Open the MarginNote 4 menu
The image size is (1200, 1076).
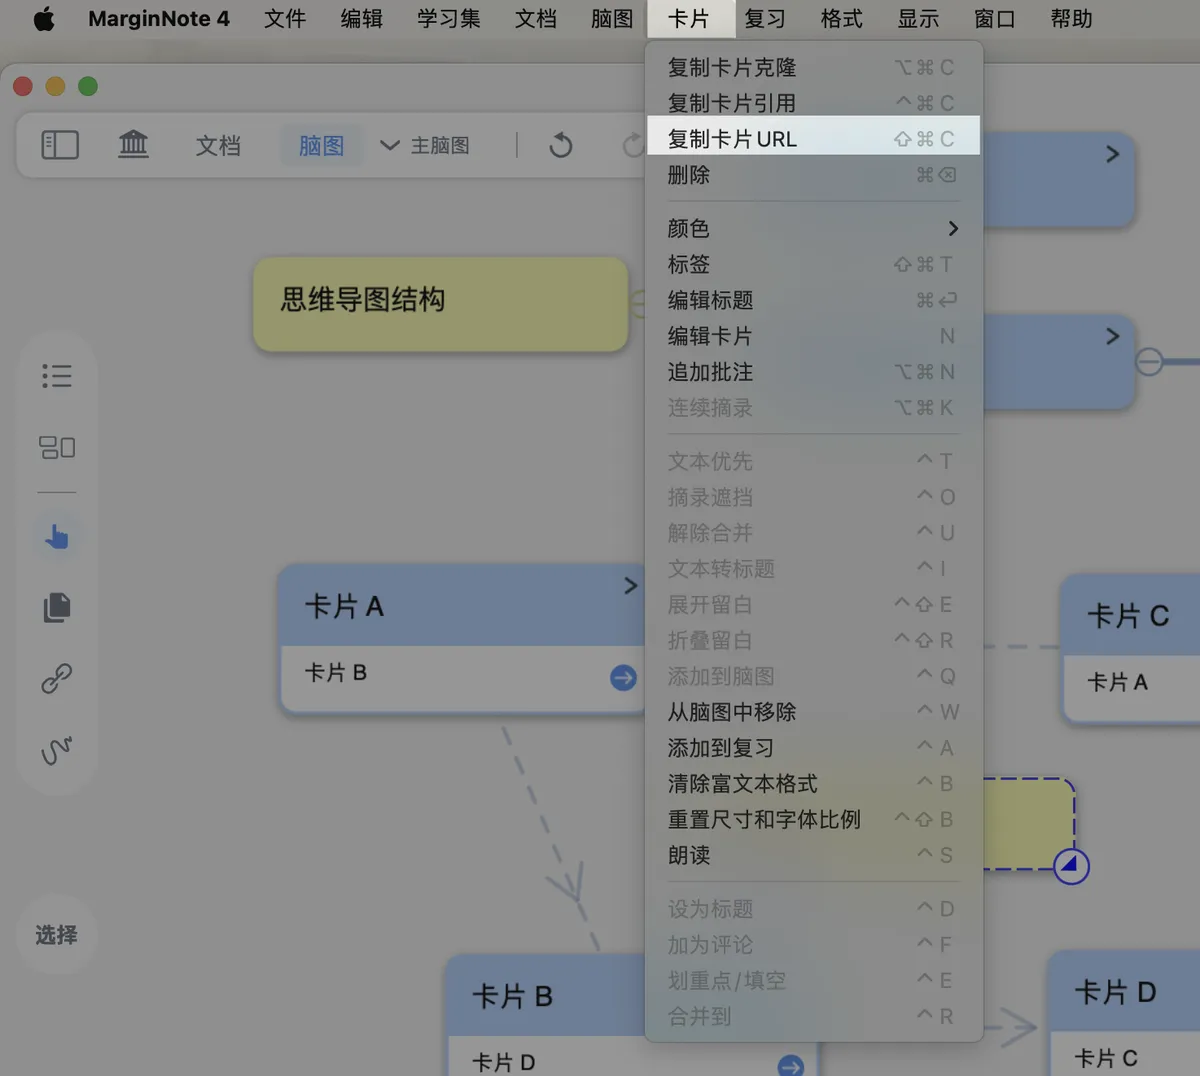coord(158,19)
